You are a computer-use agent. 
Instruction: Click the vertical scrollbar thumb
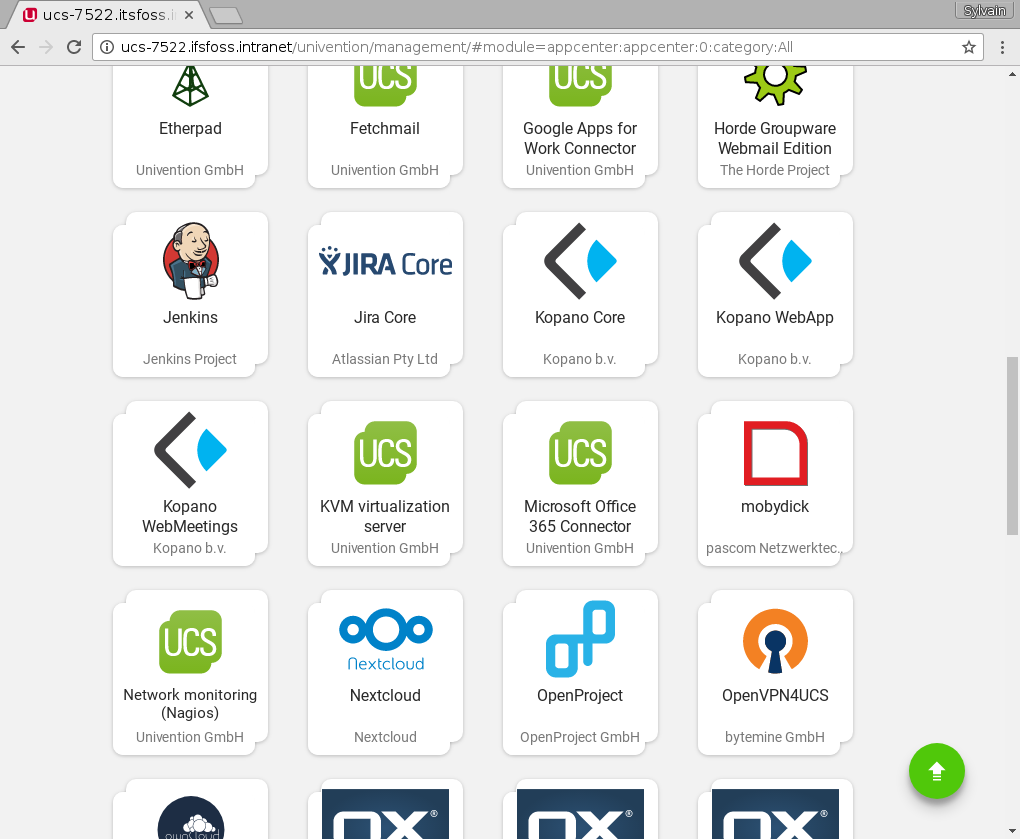pyautogui.click(x=1012, y=446)
